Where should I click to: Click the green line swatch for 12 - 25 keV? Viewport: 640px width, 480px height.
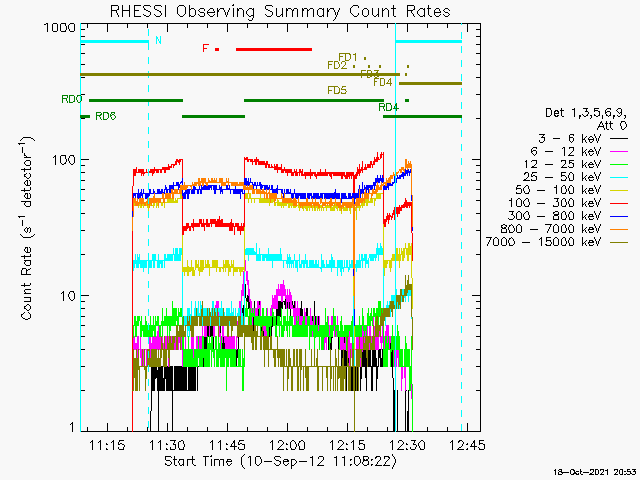click(x=619, y=164)
